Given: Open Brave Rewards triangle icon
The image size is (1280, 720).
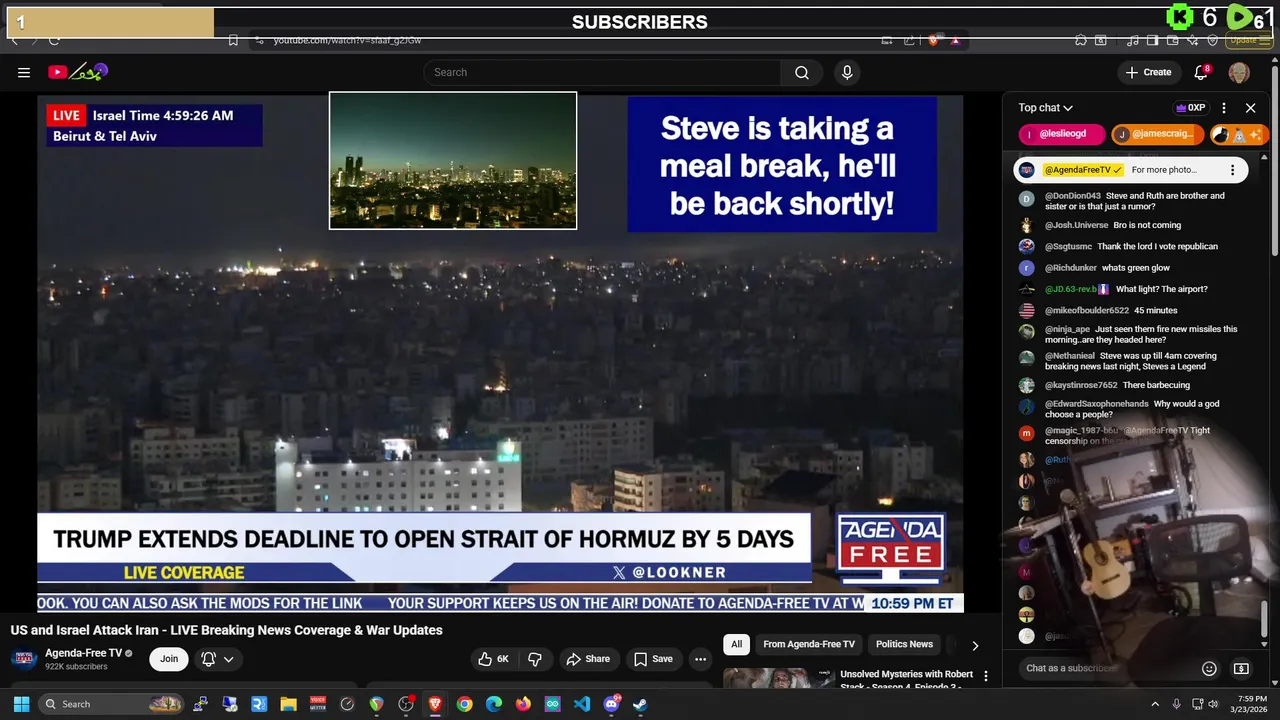Looking at the screenshot, I should (955, 40).
